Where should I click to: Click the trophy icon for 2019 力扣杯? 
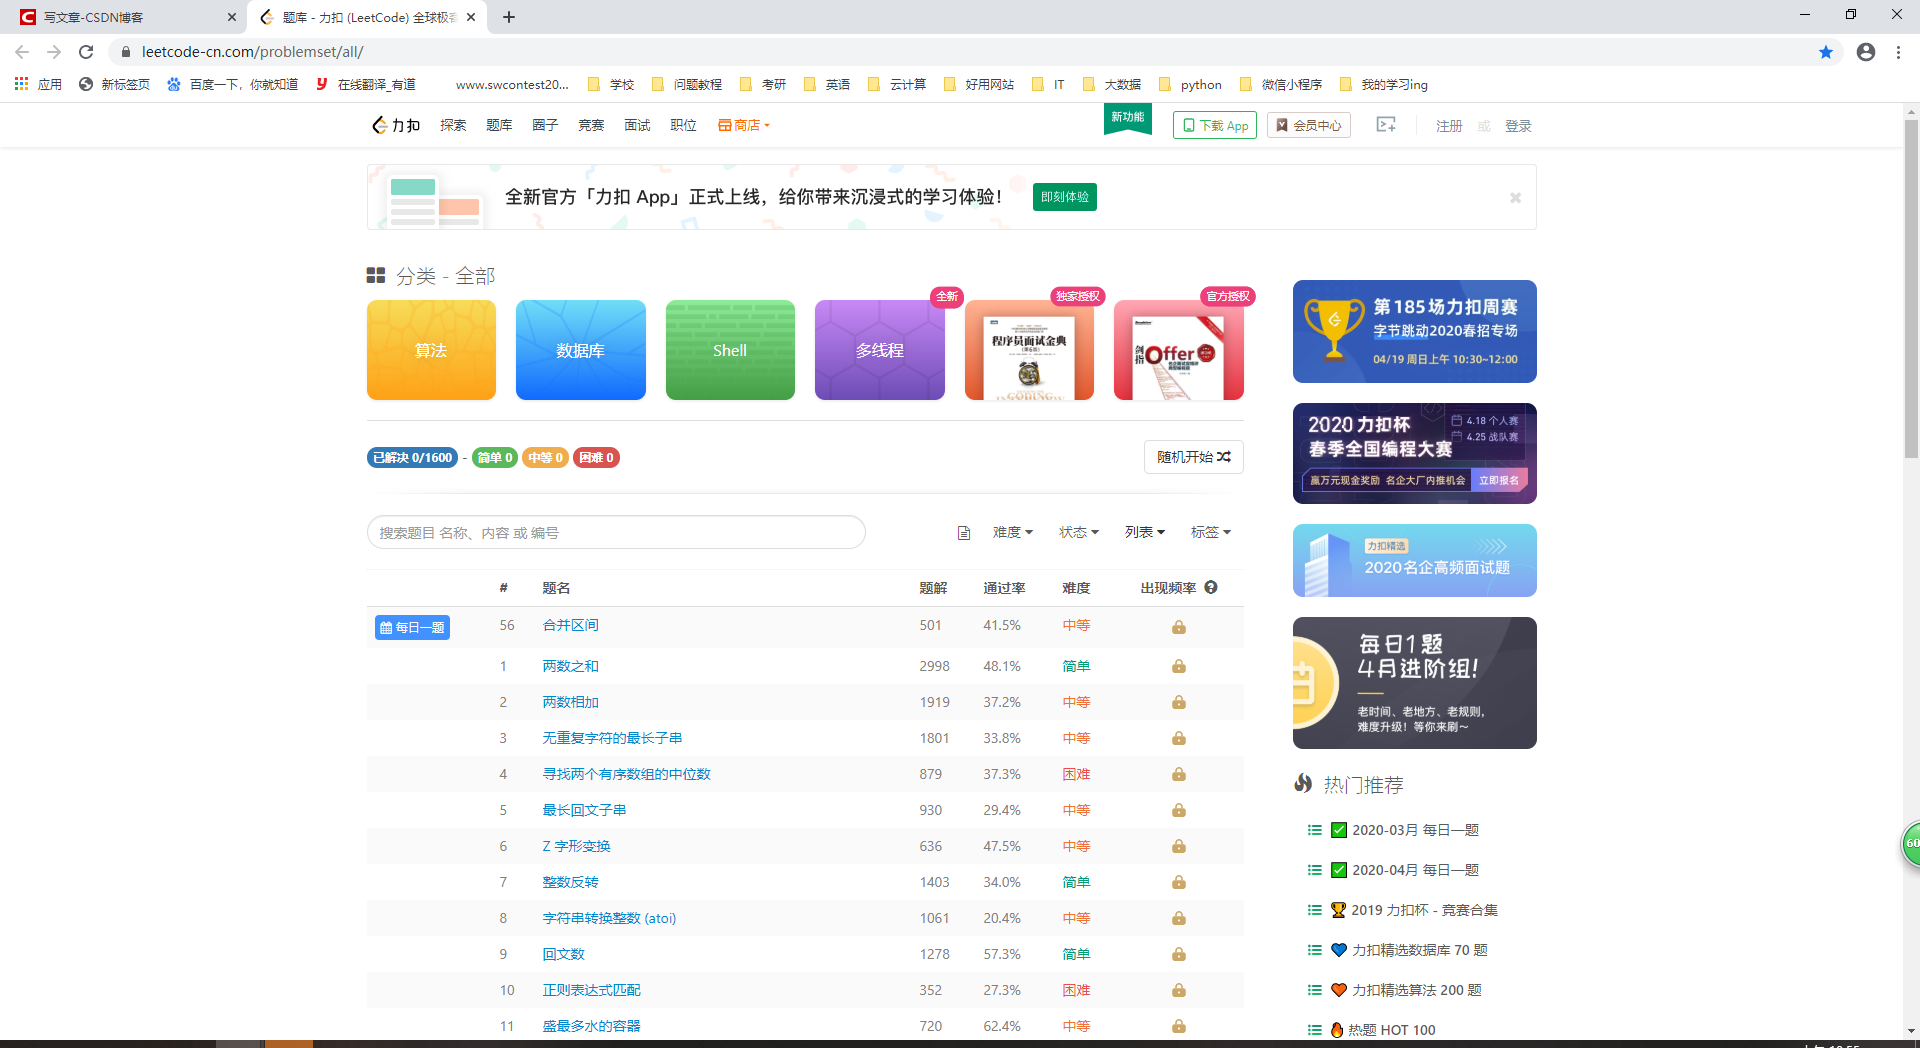click(1338, 910)
